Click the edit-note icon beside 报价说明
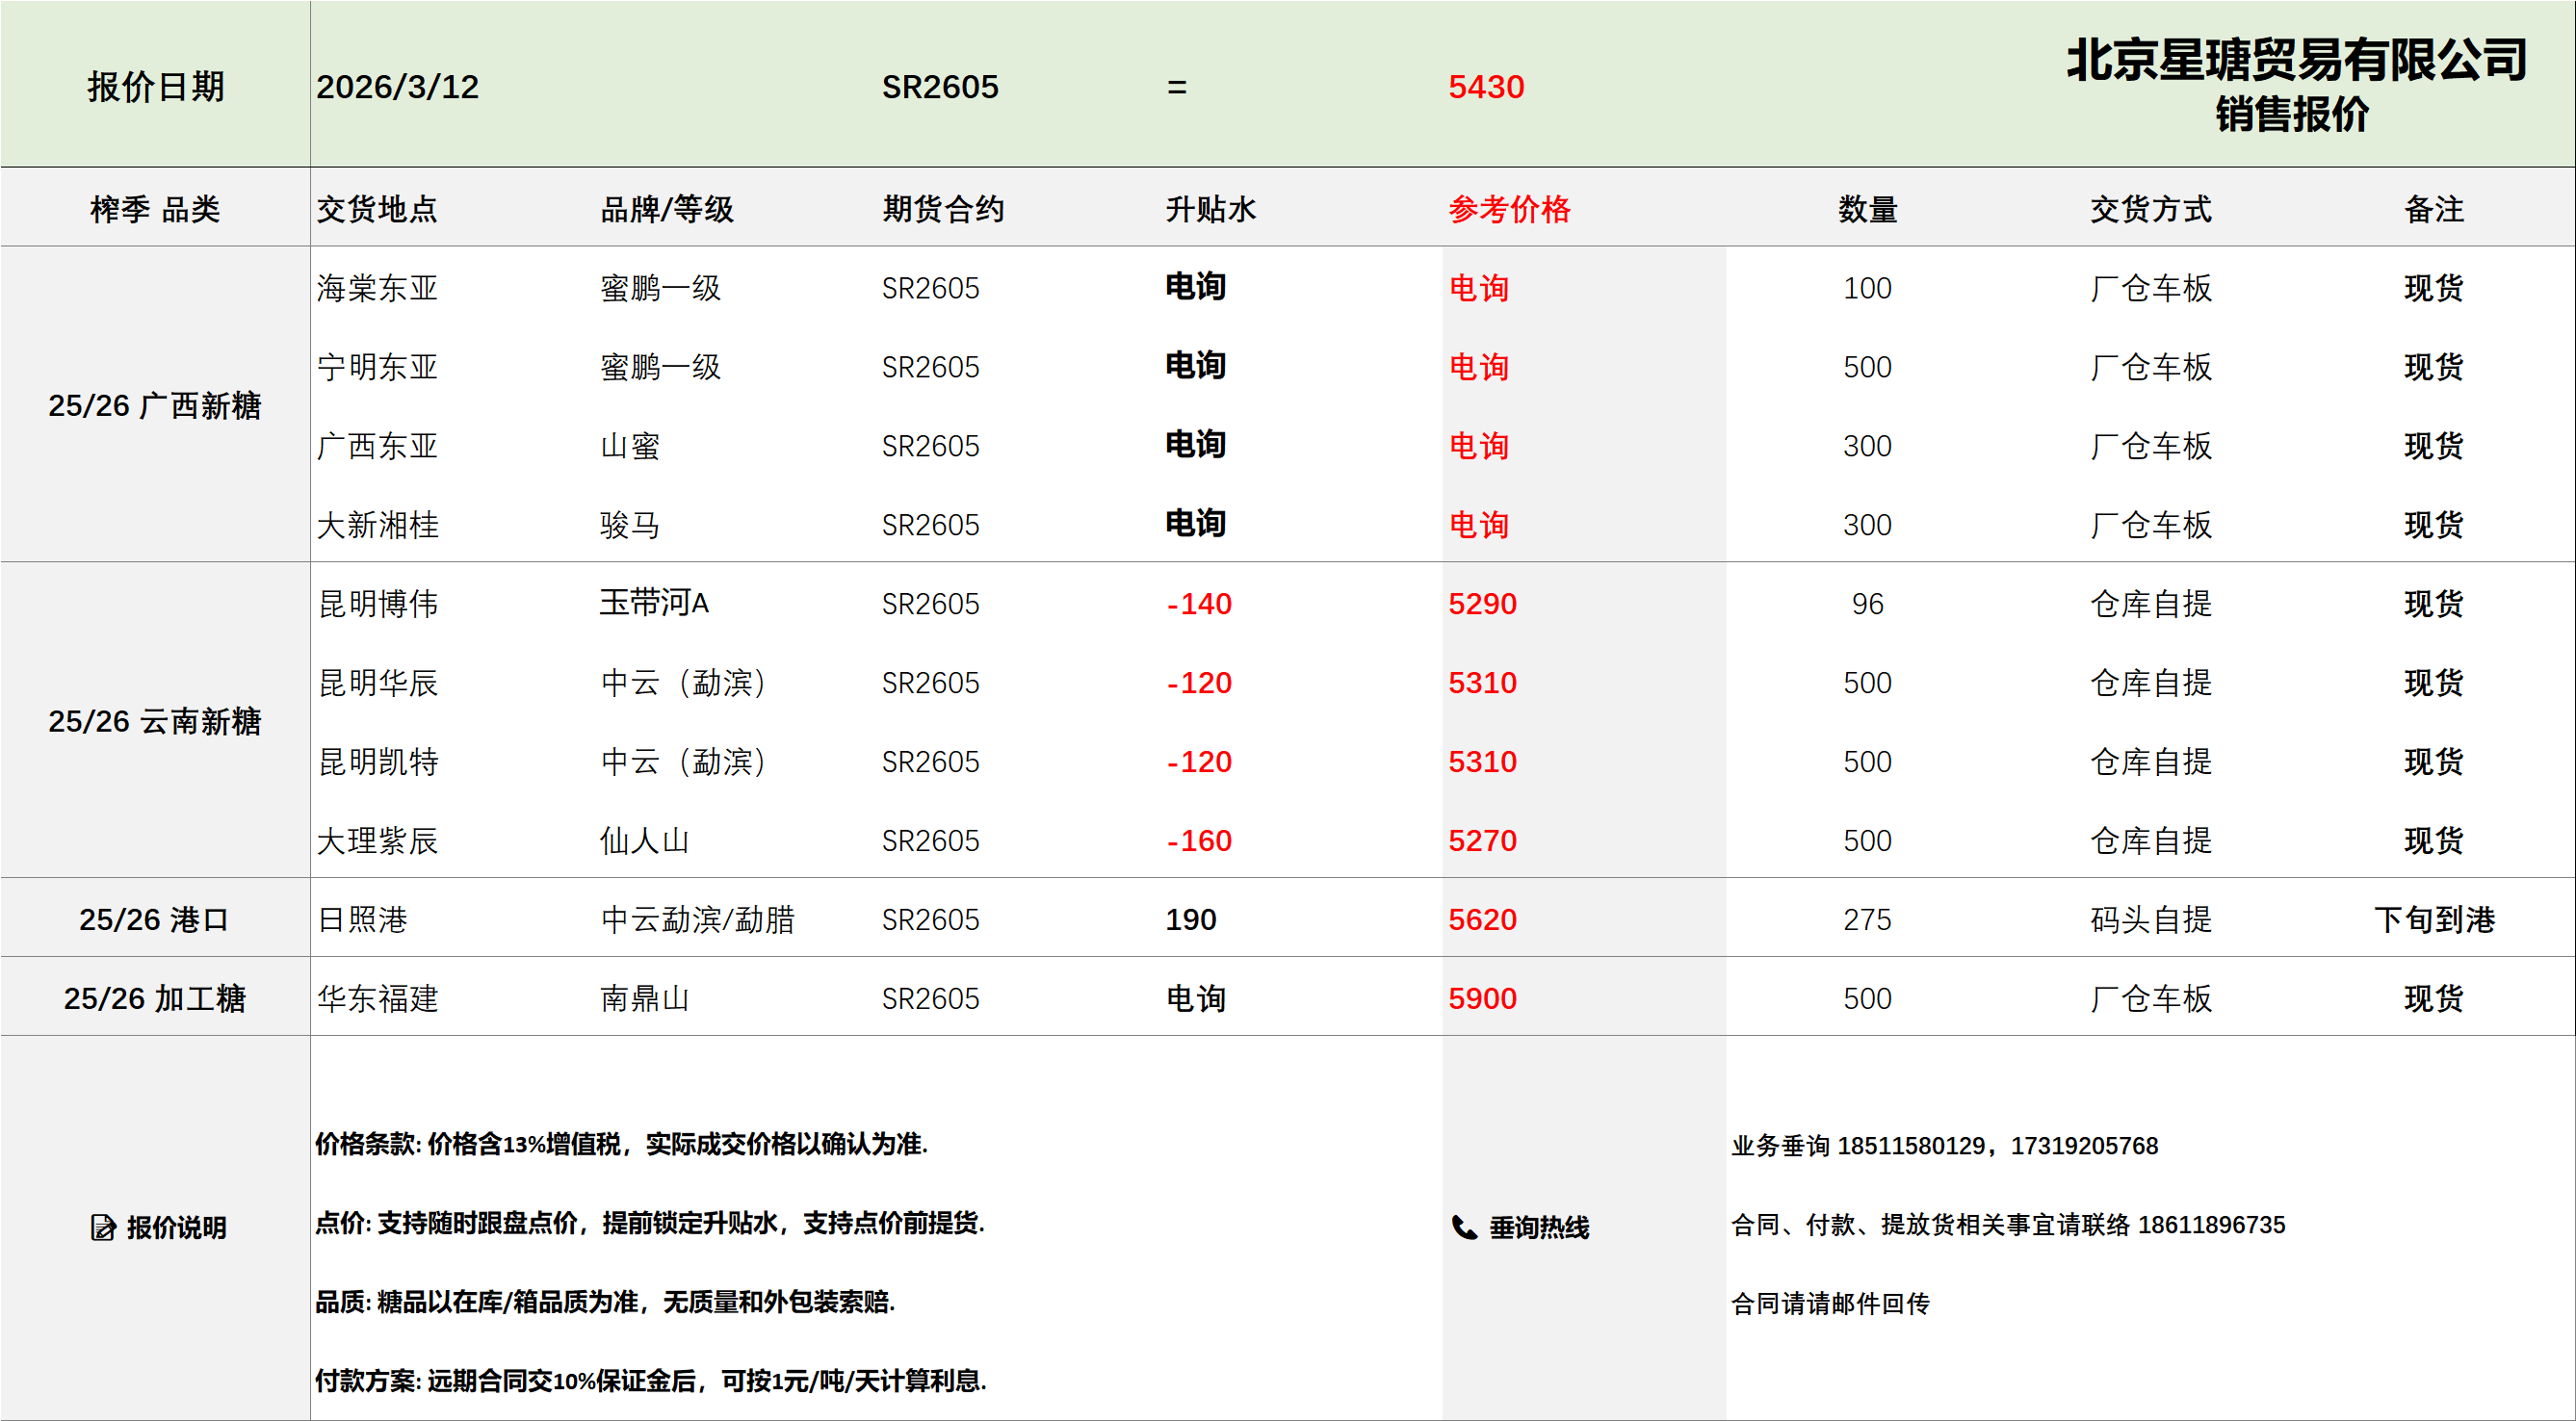The height and width of the screenshot is (1421, 2576). pos(103,1227)
